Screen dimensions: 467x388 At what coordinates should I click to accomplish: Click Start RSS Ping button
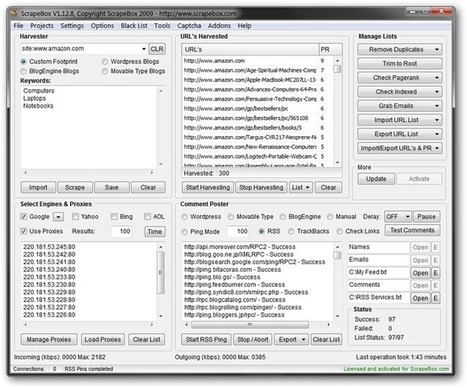pyautogui.click(x=206, y=339)
